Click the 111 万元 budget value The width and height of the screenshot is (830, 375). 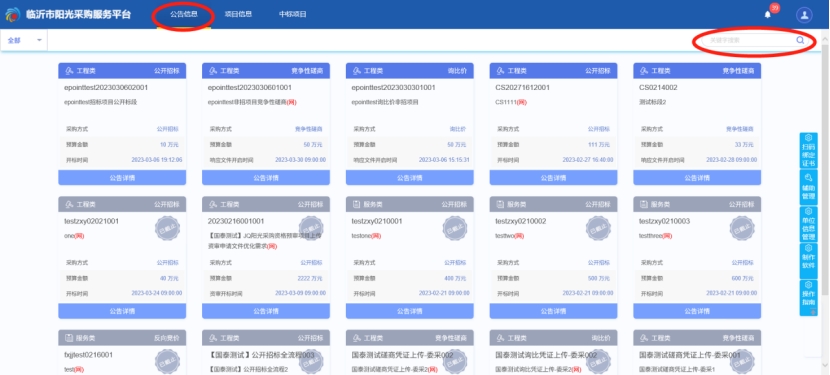[x=599, y=145]
